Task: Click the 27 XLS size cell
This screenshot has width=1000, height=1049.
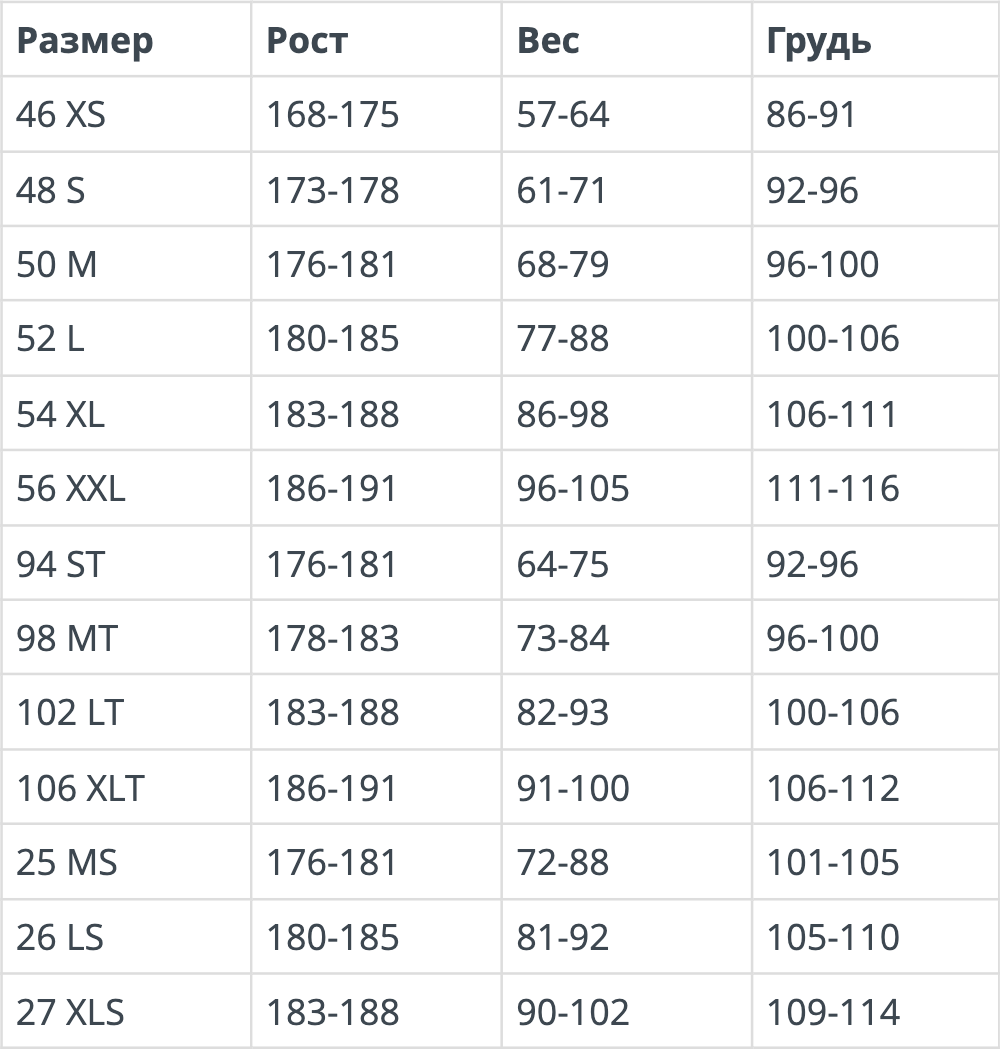Action: click(70, 1012)
